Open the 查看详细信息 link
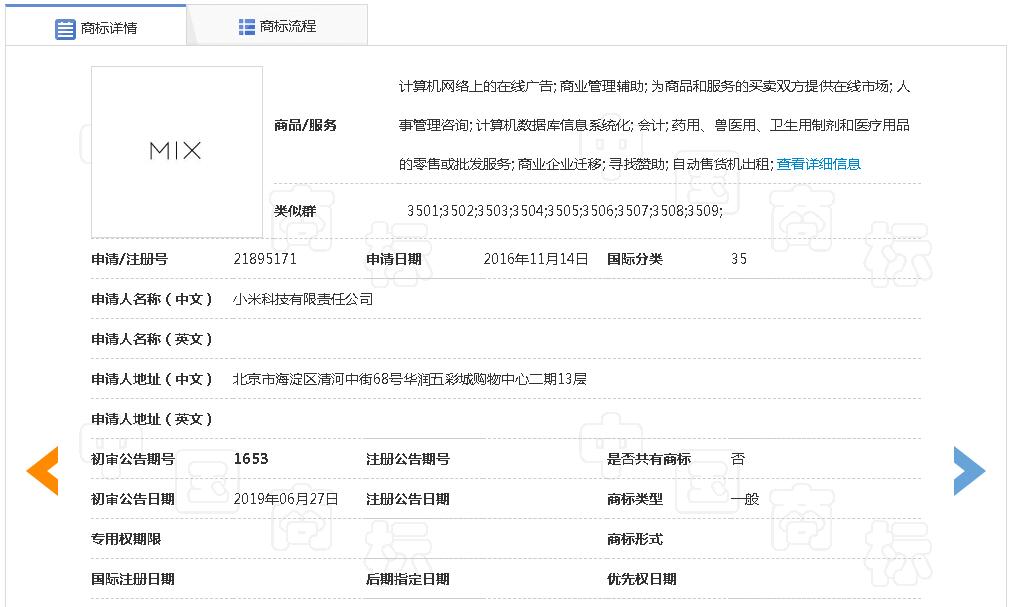This screenshot has width=1016, height=607. click(818, 164)
